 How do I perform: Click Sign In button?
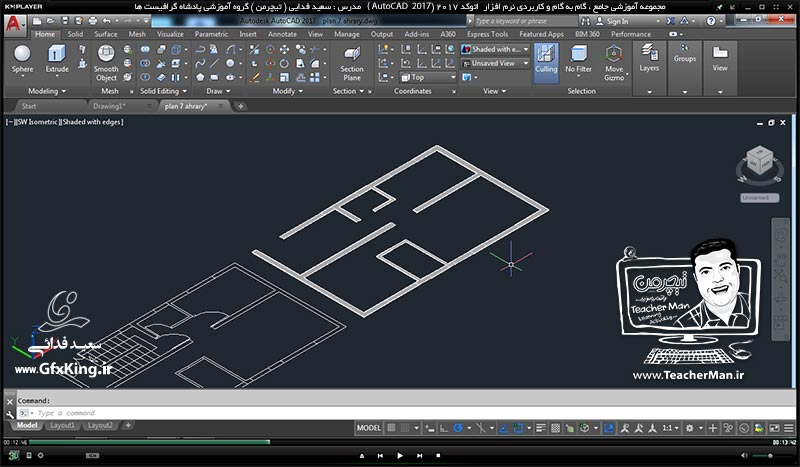pyautogui.click(x=613, y=21)
